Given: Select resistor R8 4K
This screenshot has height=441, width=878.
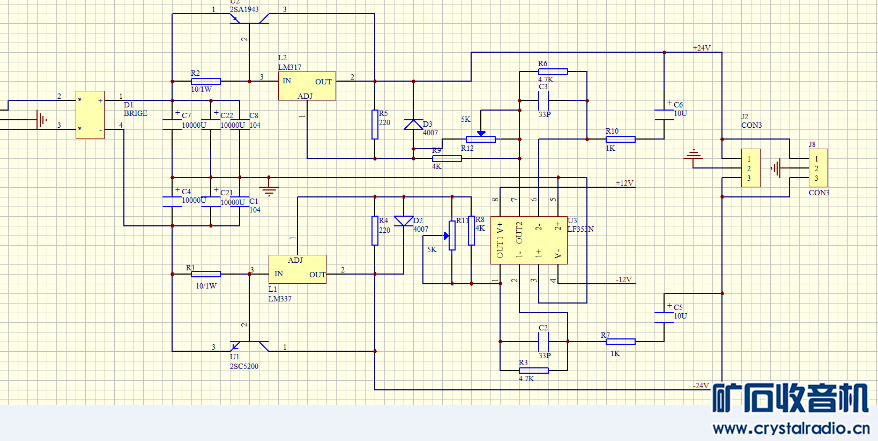Looking at the screenshot, I should pos(471,231).
